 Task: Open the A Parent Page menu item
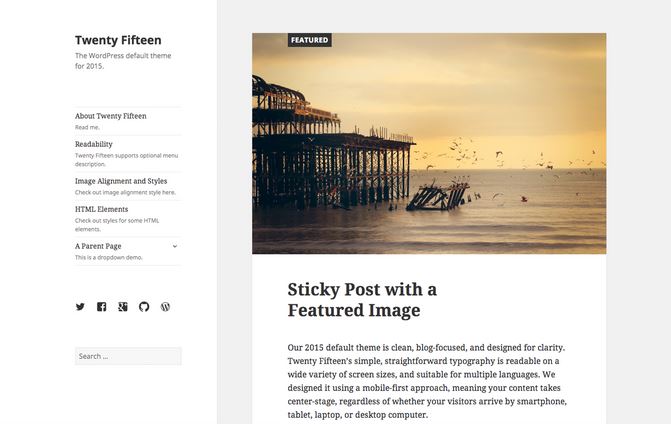point(98,246)
